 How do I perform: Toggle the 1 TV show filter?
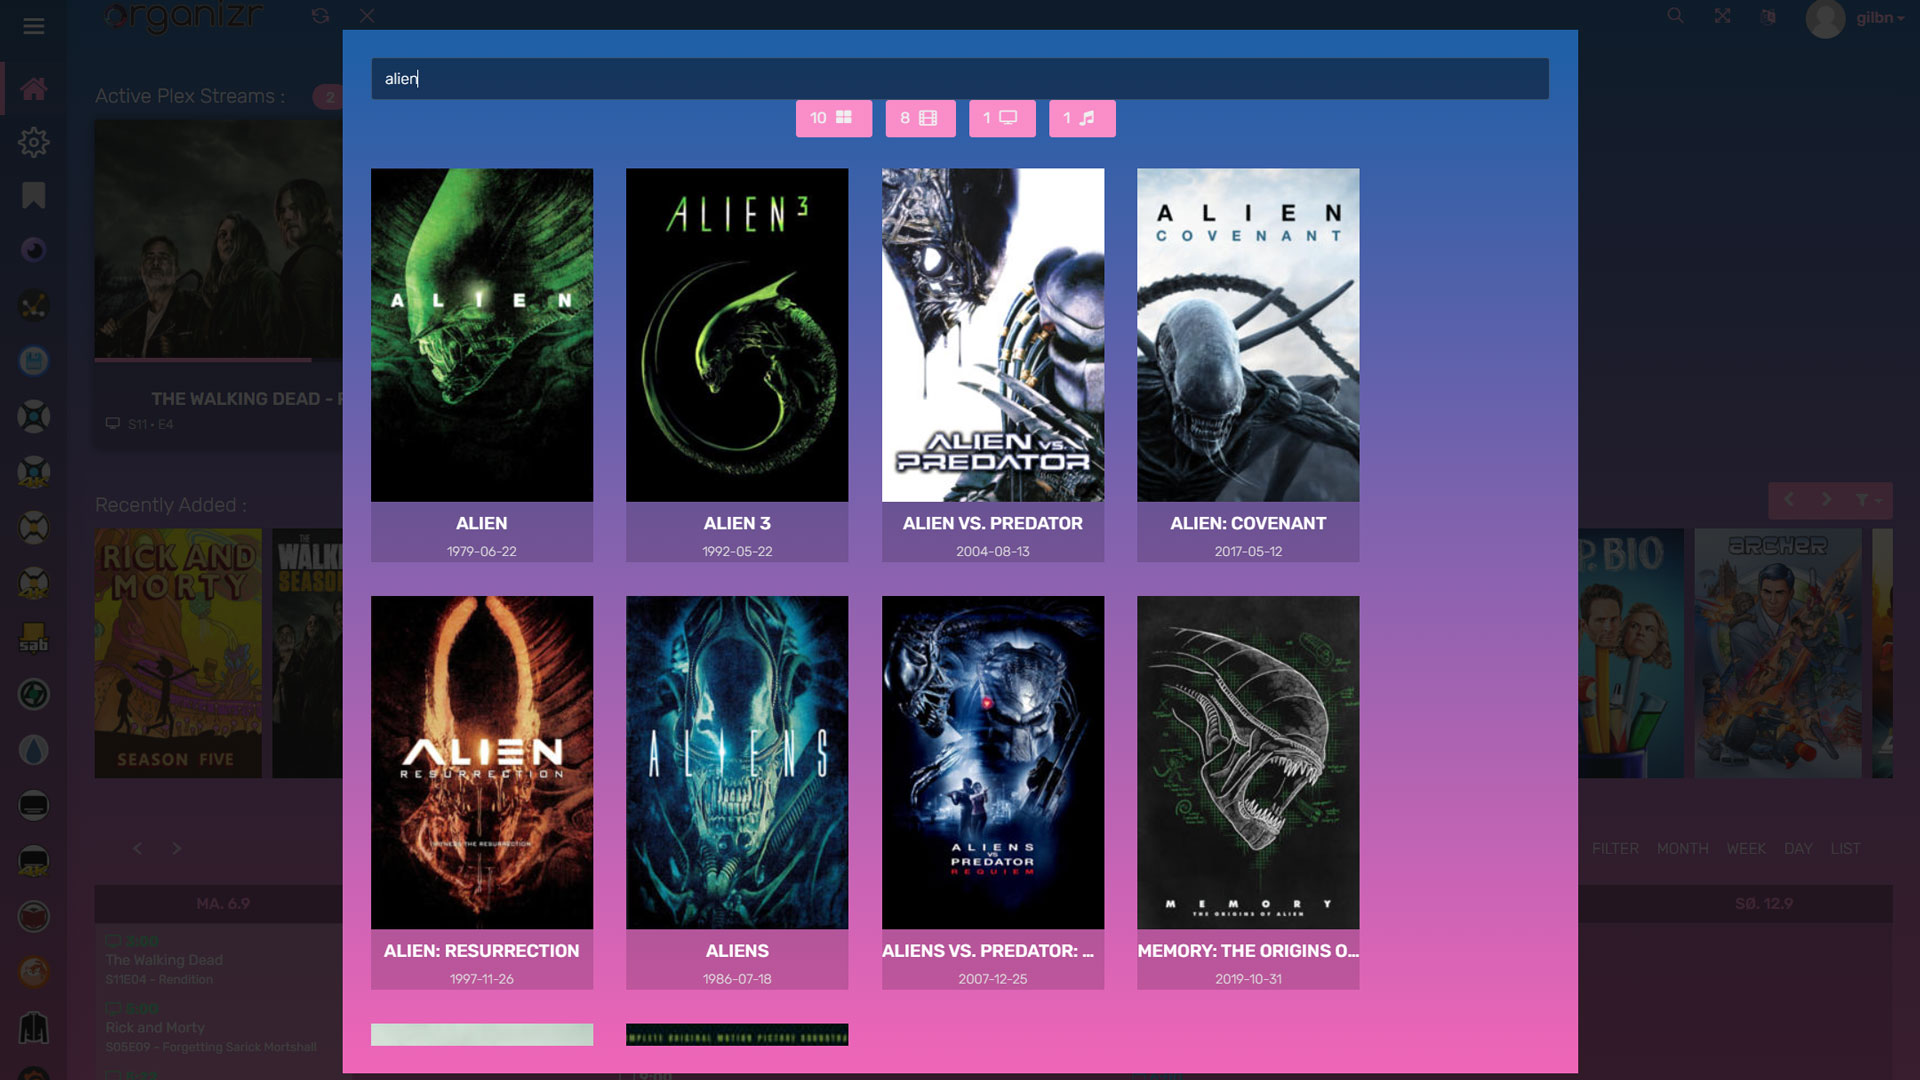click(x=1001, y=118)
